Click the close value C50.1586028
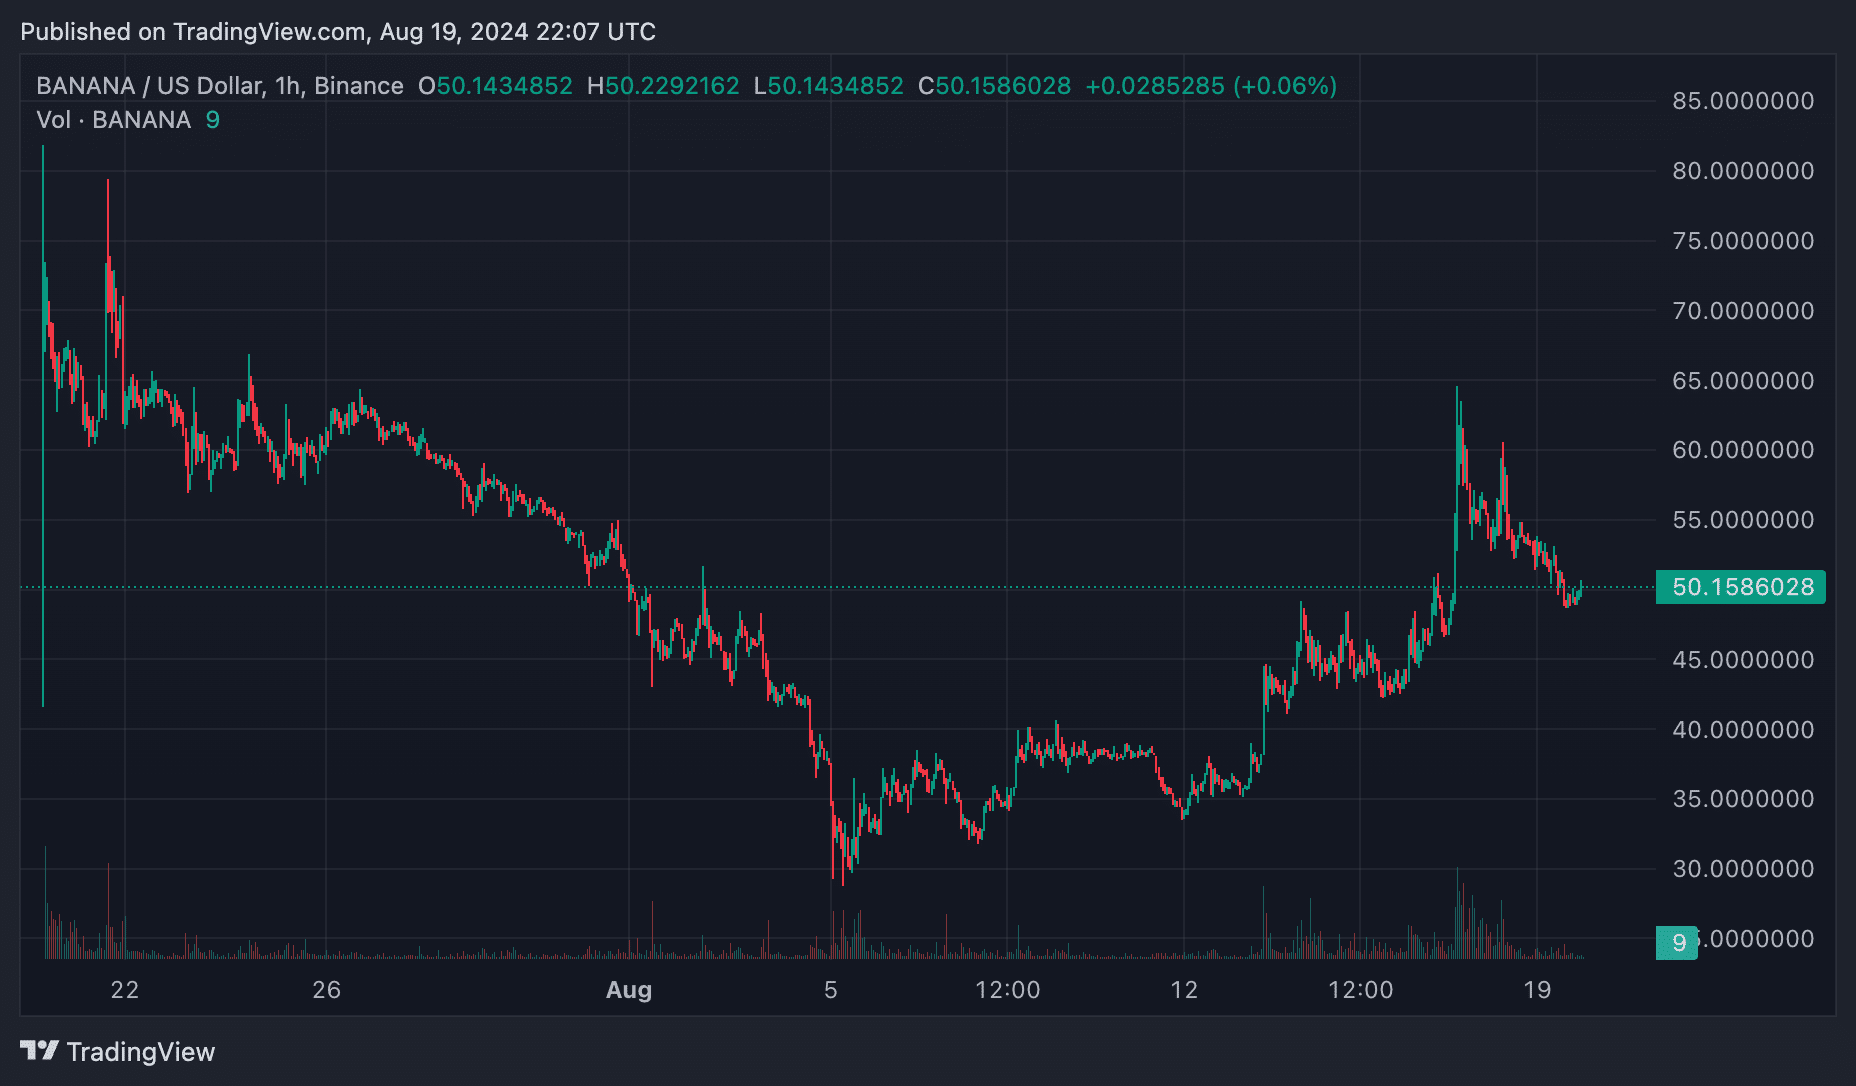Viewport: 1856px width, 1086px height. coord(995,86)
